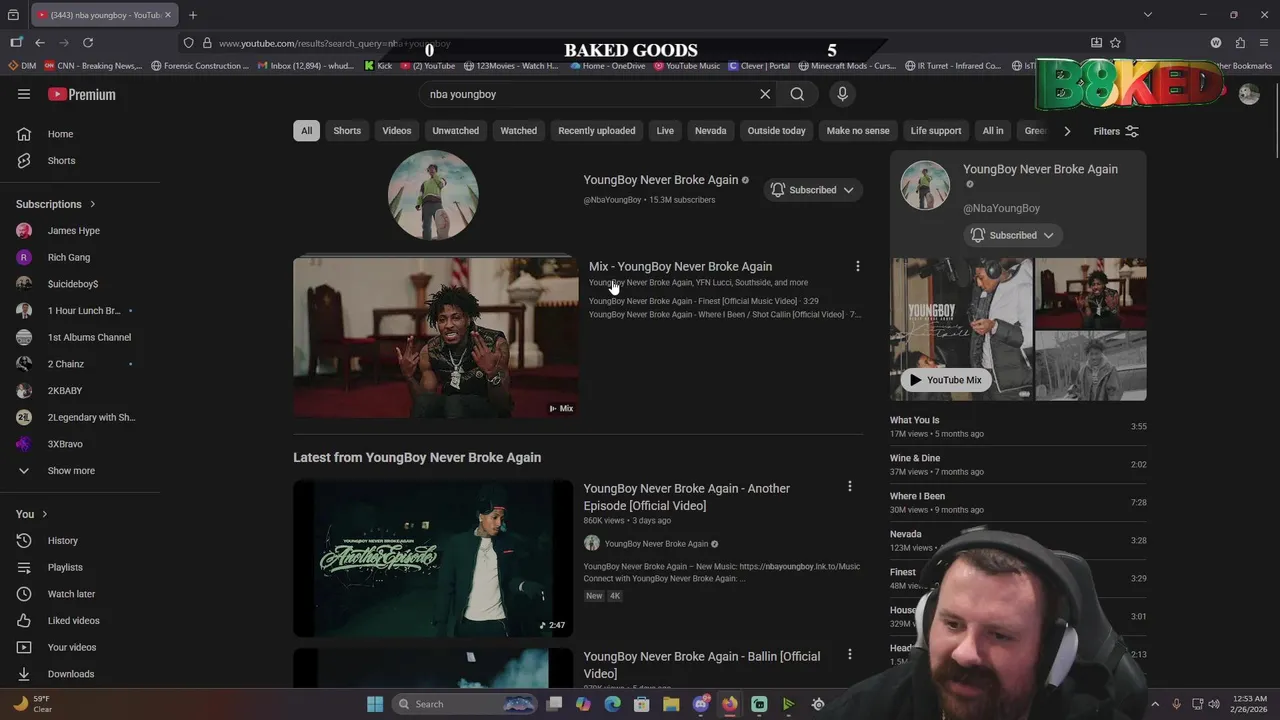Click the Windows taskbar Search box

coord(466,704)
